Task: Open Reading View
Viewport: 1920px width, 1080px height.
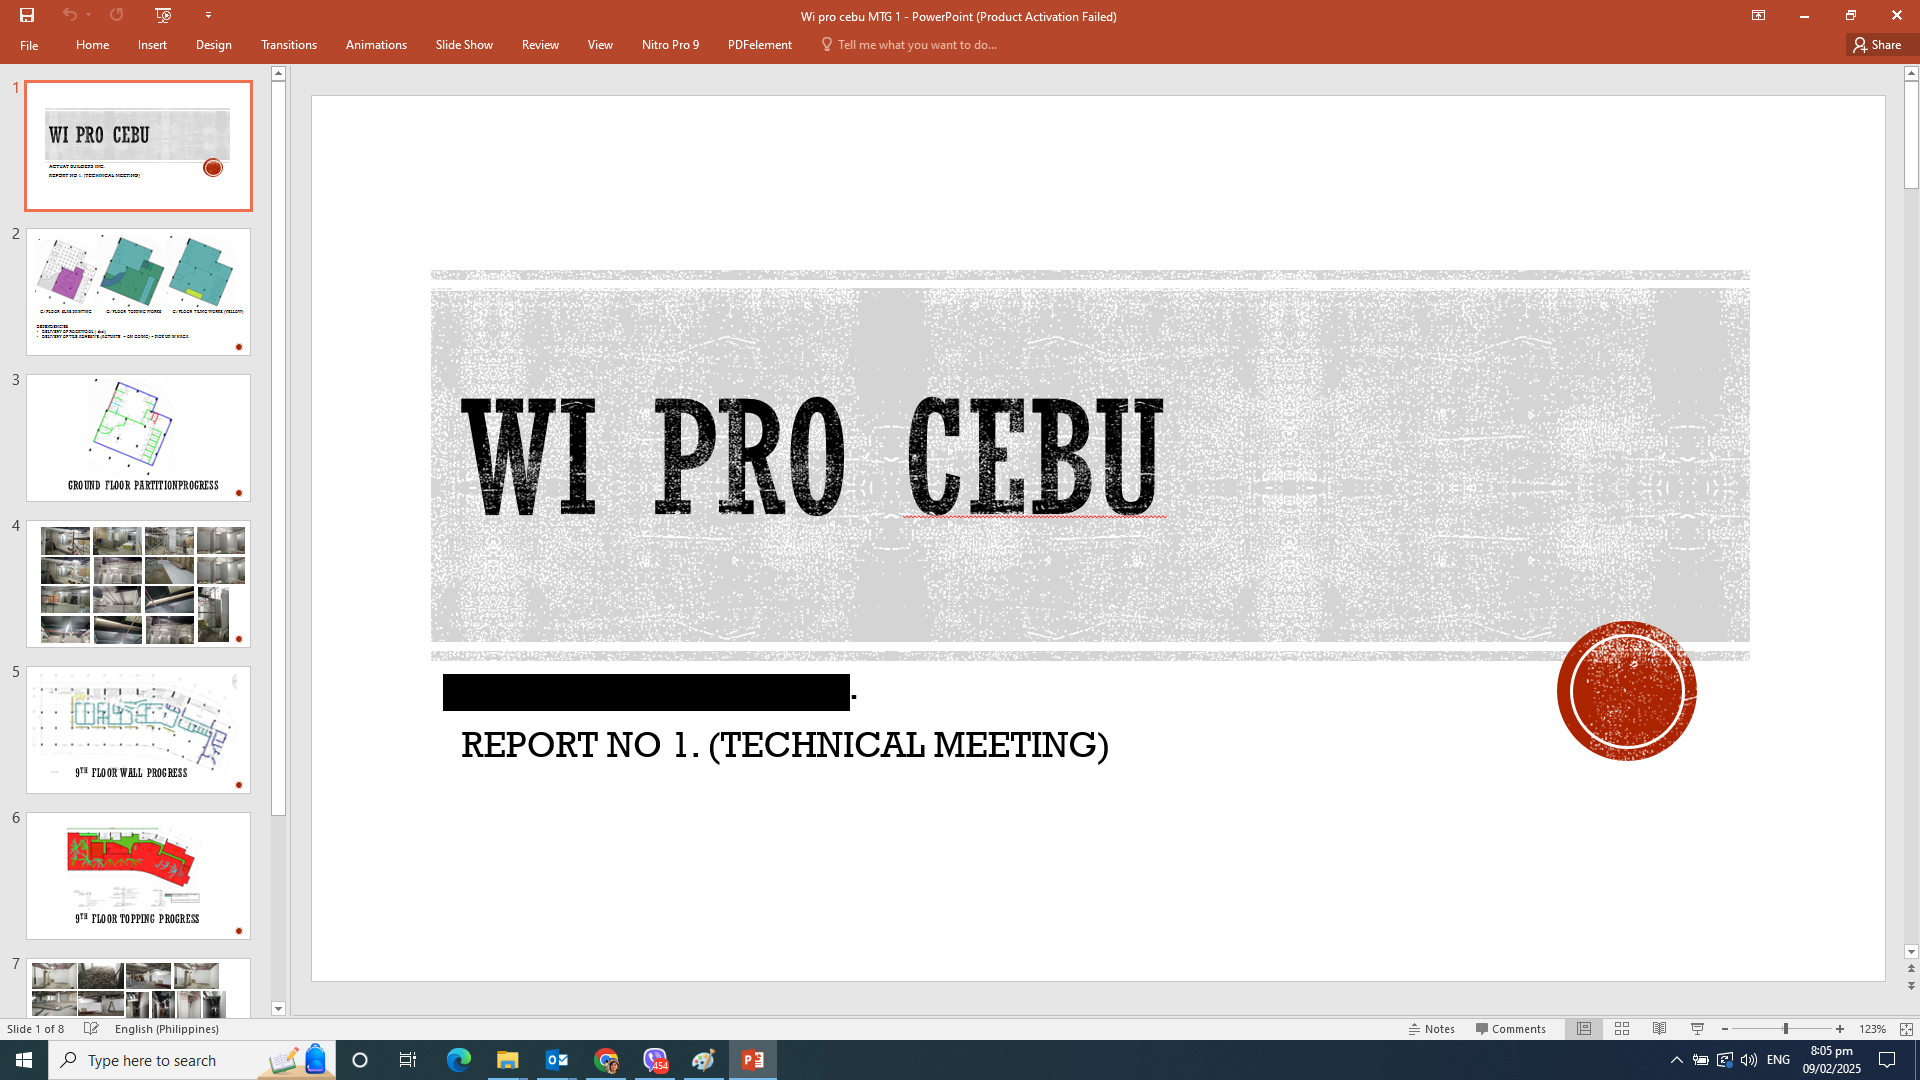Action: coord(1659,1029)
